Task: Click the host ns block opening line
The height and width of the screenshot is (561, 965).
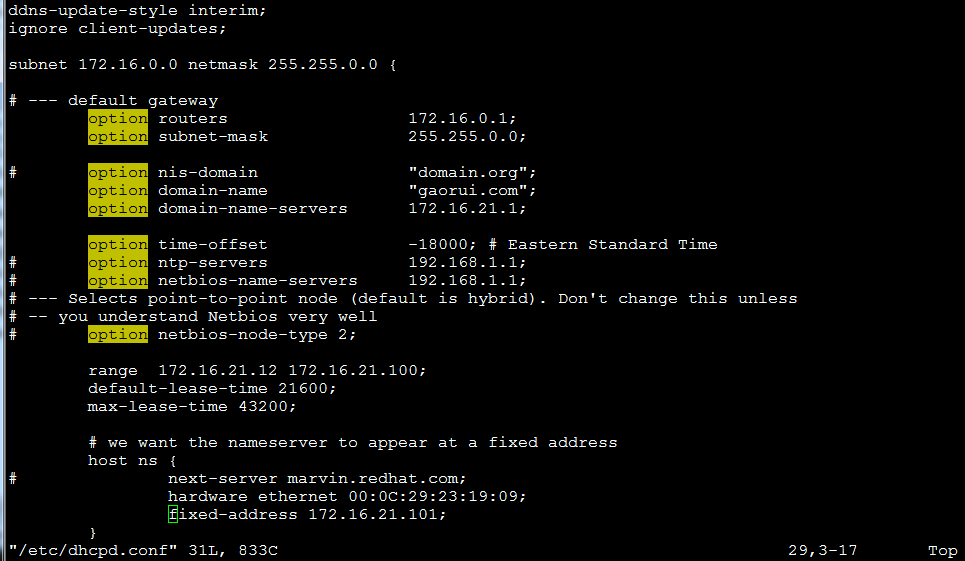Action: point(132,461)
